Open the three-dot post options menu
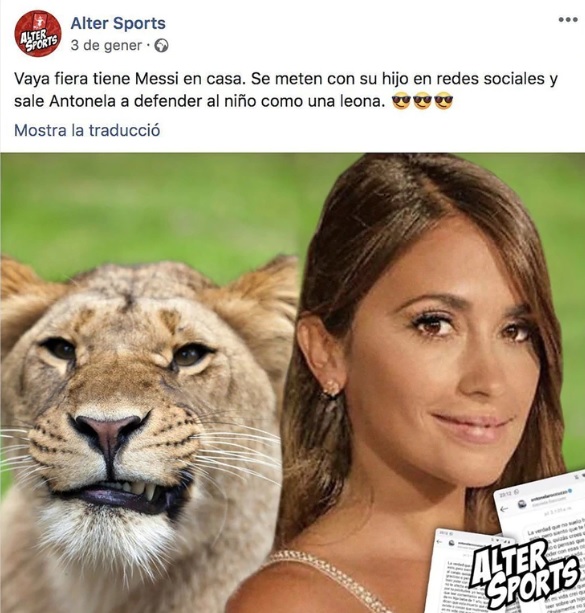Screen dimensions: 585x613 click(568, 20)
